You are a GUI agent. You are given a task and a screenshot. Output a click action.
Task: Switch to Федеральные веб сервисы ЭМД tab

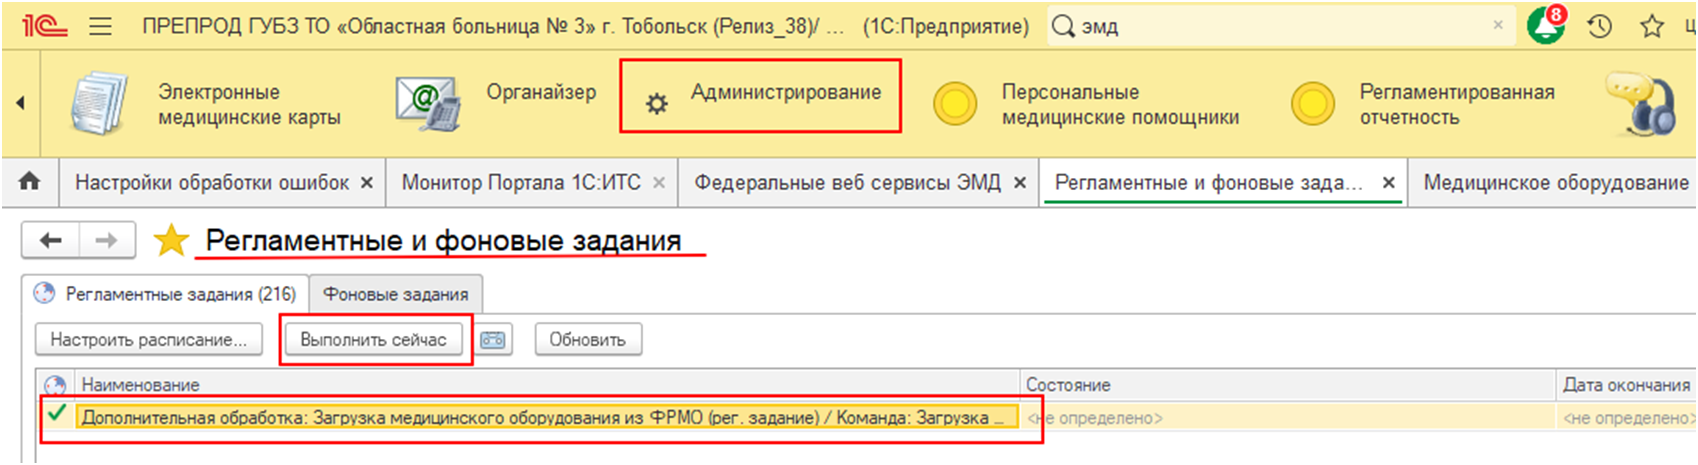[846, 182]
